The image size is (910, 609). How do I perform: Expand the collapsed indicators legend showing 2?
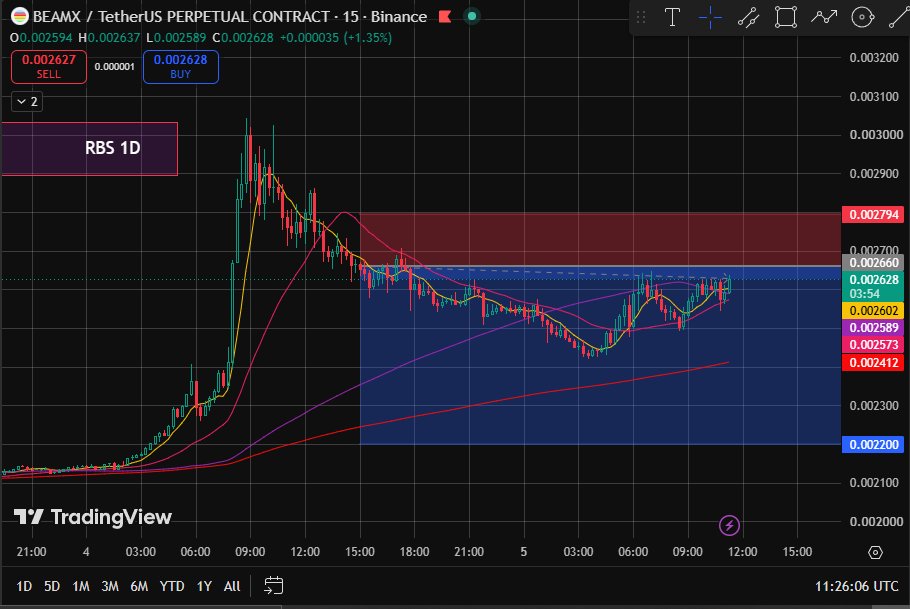click(x=27, y=102)
